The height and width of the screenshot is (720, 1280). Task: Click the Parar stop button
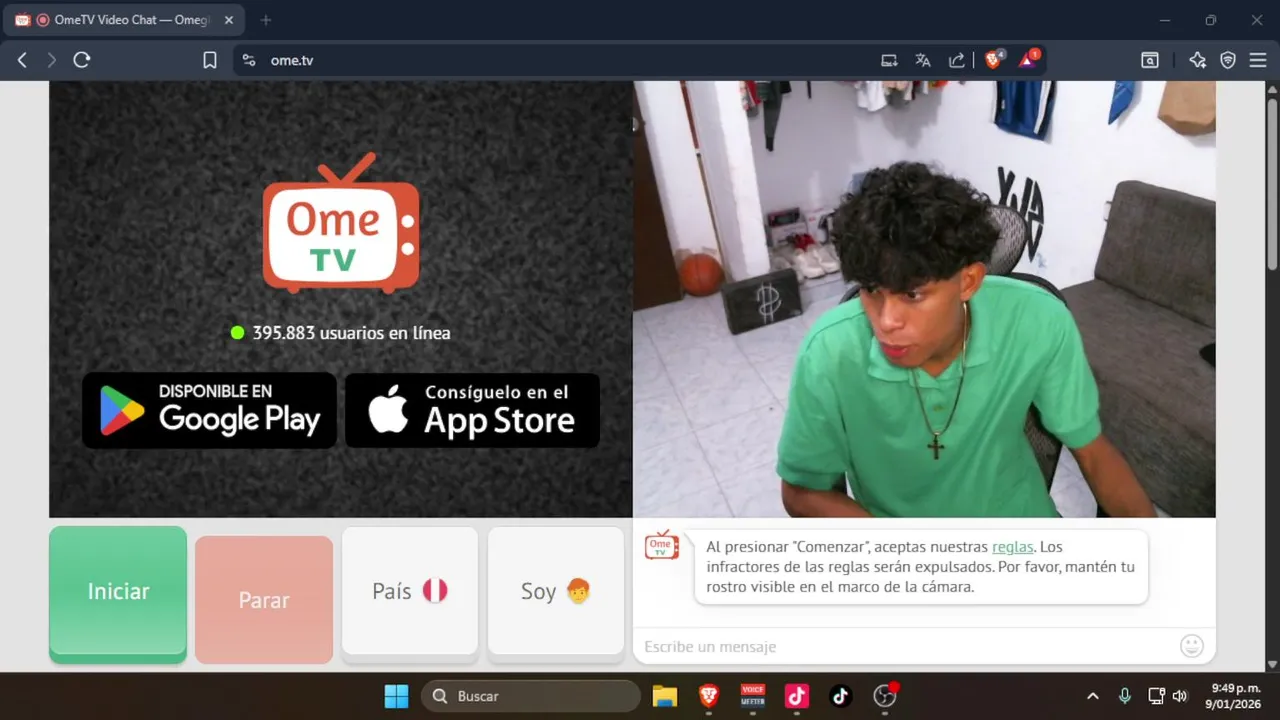click(x=264, y=599)
